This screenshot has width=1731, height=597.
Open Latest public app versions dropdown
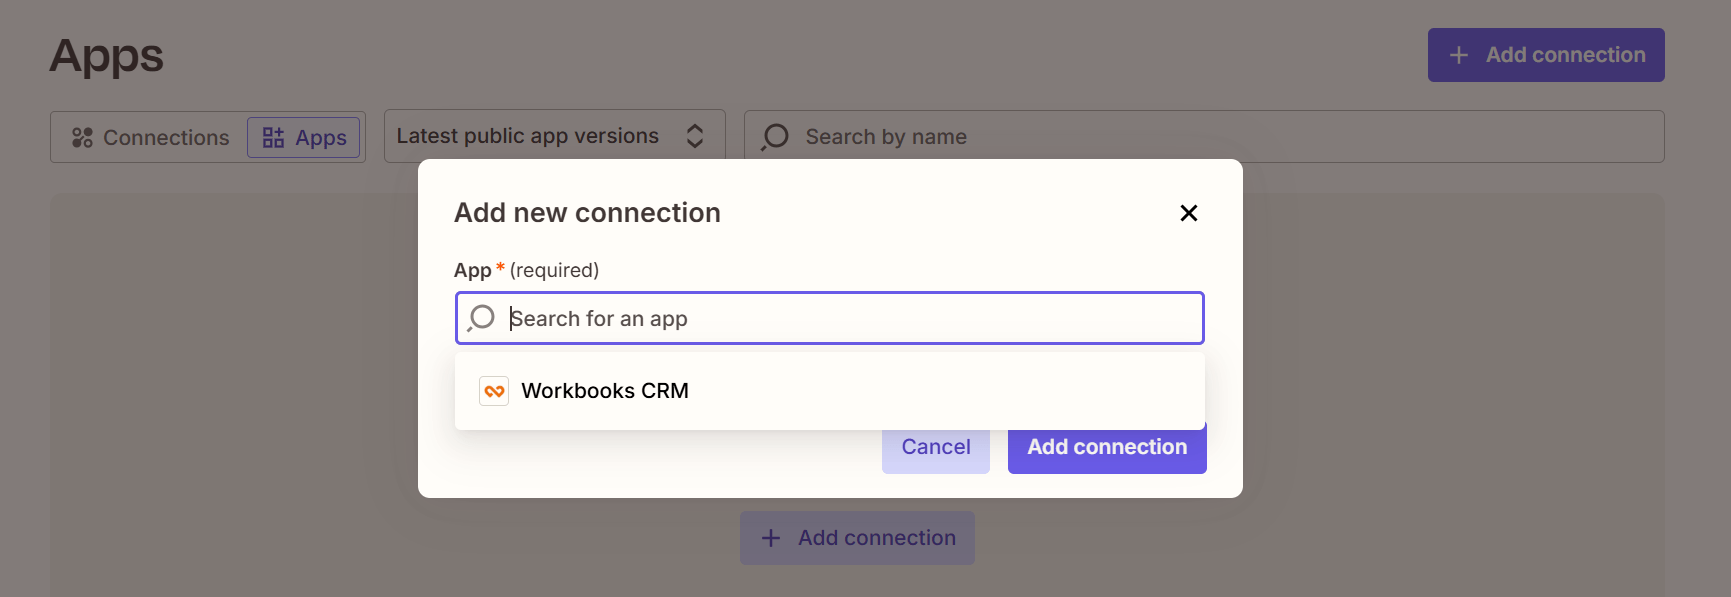[528, 136]
